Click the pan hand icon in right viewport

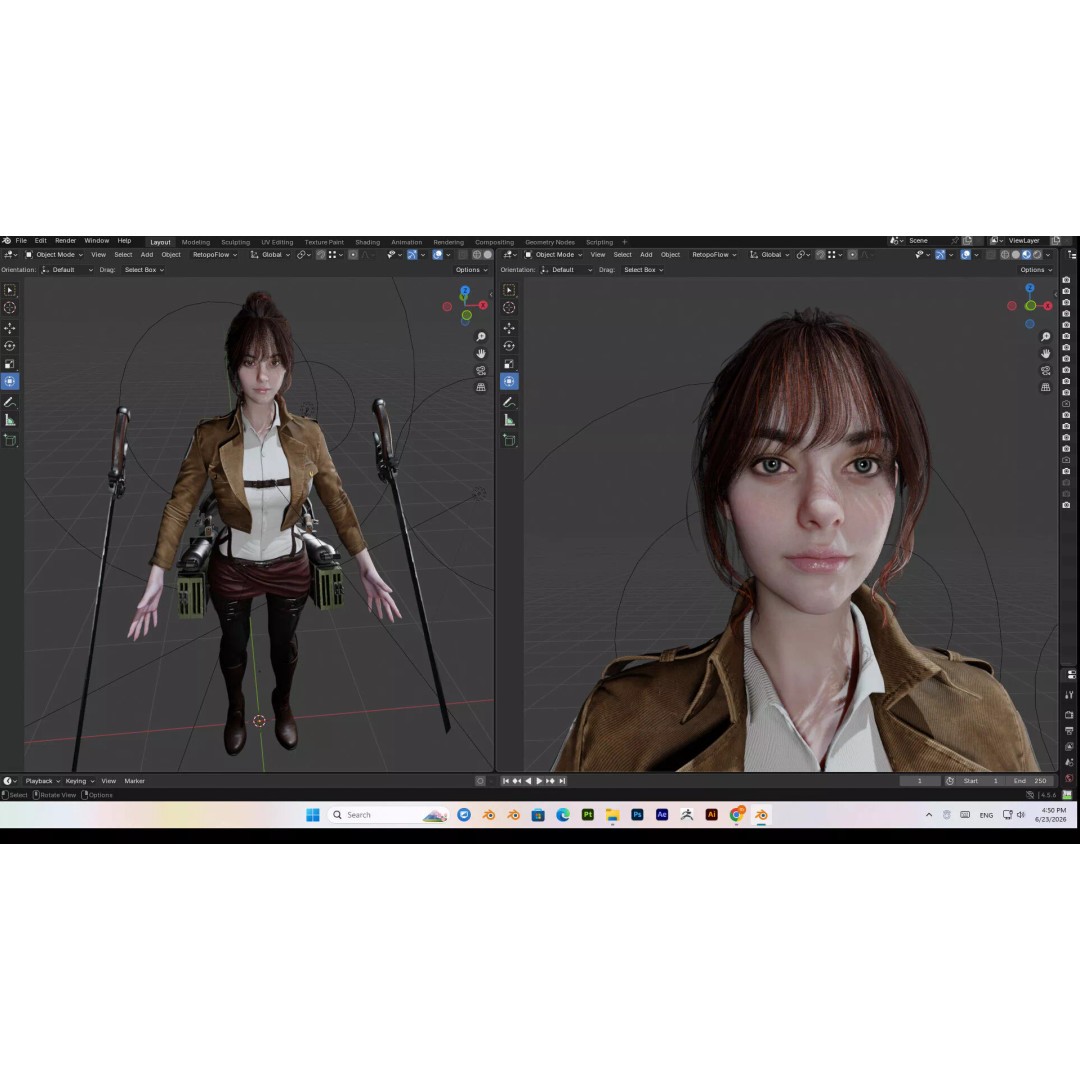tap(1046, 353)
